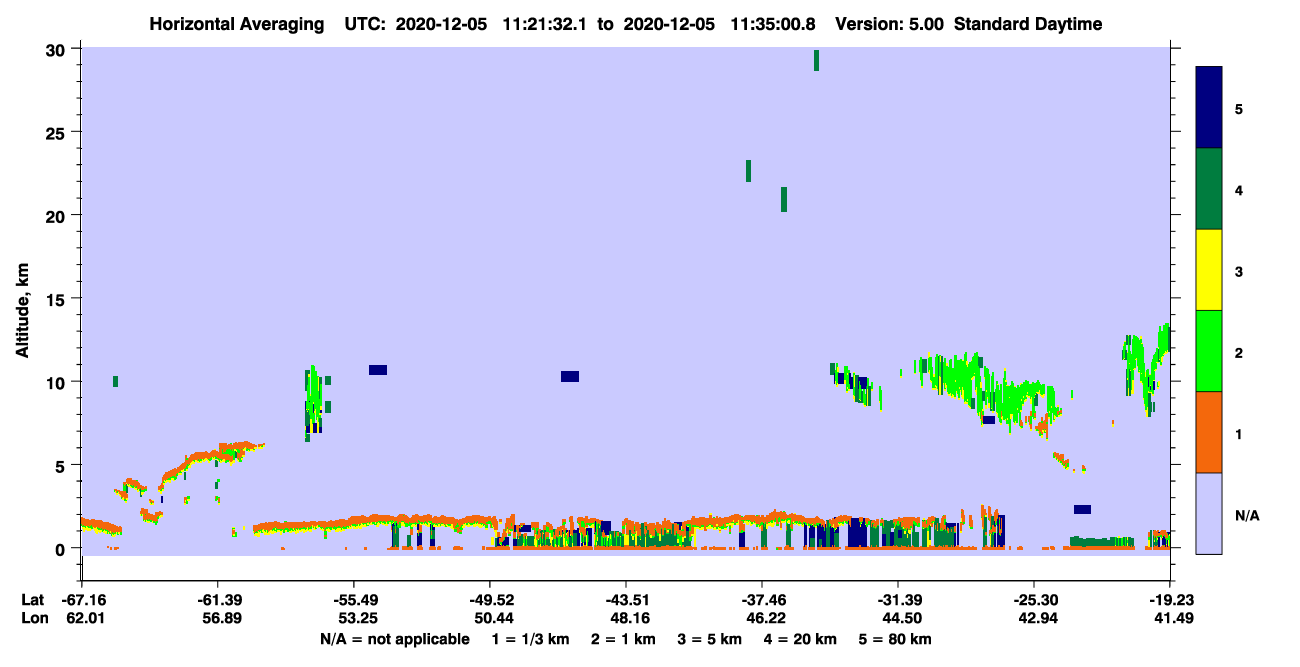
Task: Click the lavender N/A color bar segment
Action: tap(1209, 513)
